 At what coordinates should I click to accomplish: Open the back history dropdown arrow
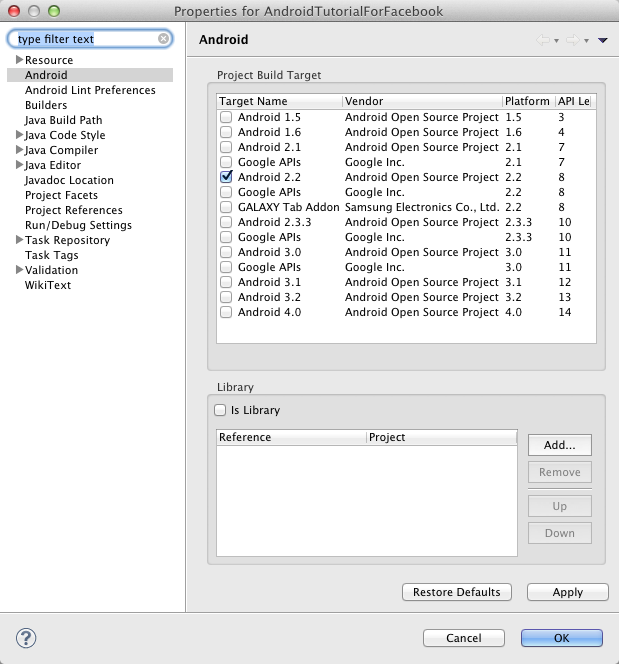click(x=556, y=41)
